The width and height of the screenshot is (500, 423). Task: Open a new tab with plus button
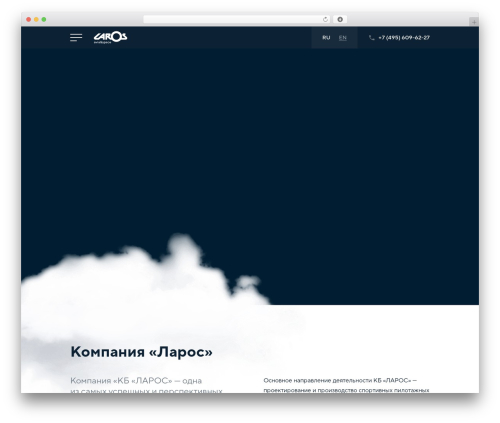point(474,22)
